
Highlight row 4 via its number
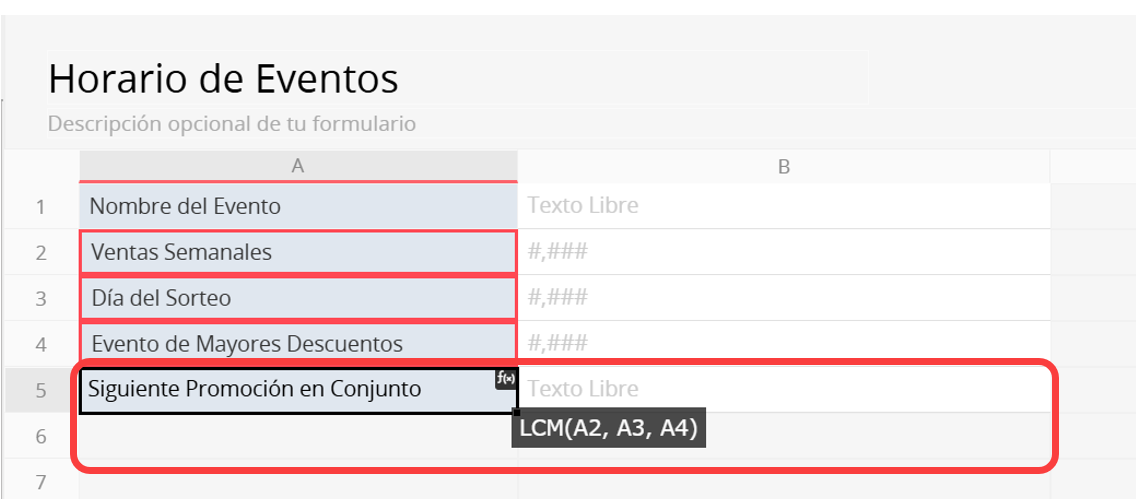41,345
